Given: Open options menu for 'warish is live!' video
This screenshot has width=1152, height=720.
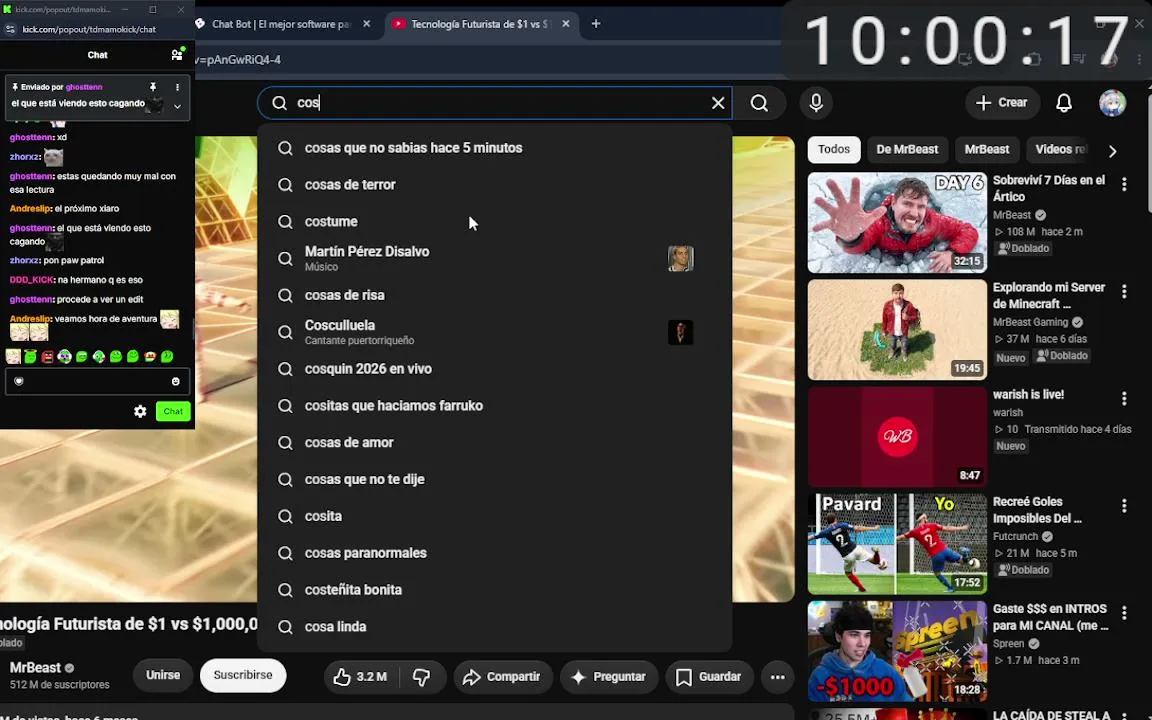Looking at the screenshot, I should click(x=1124, y=399).
